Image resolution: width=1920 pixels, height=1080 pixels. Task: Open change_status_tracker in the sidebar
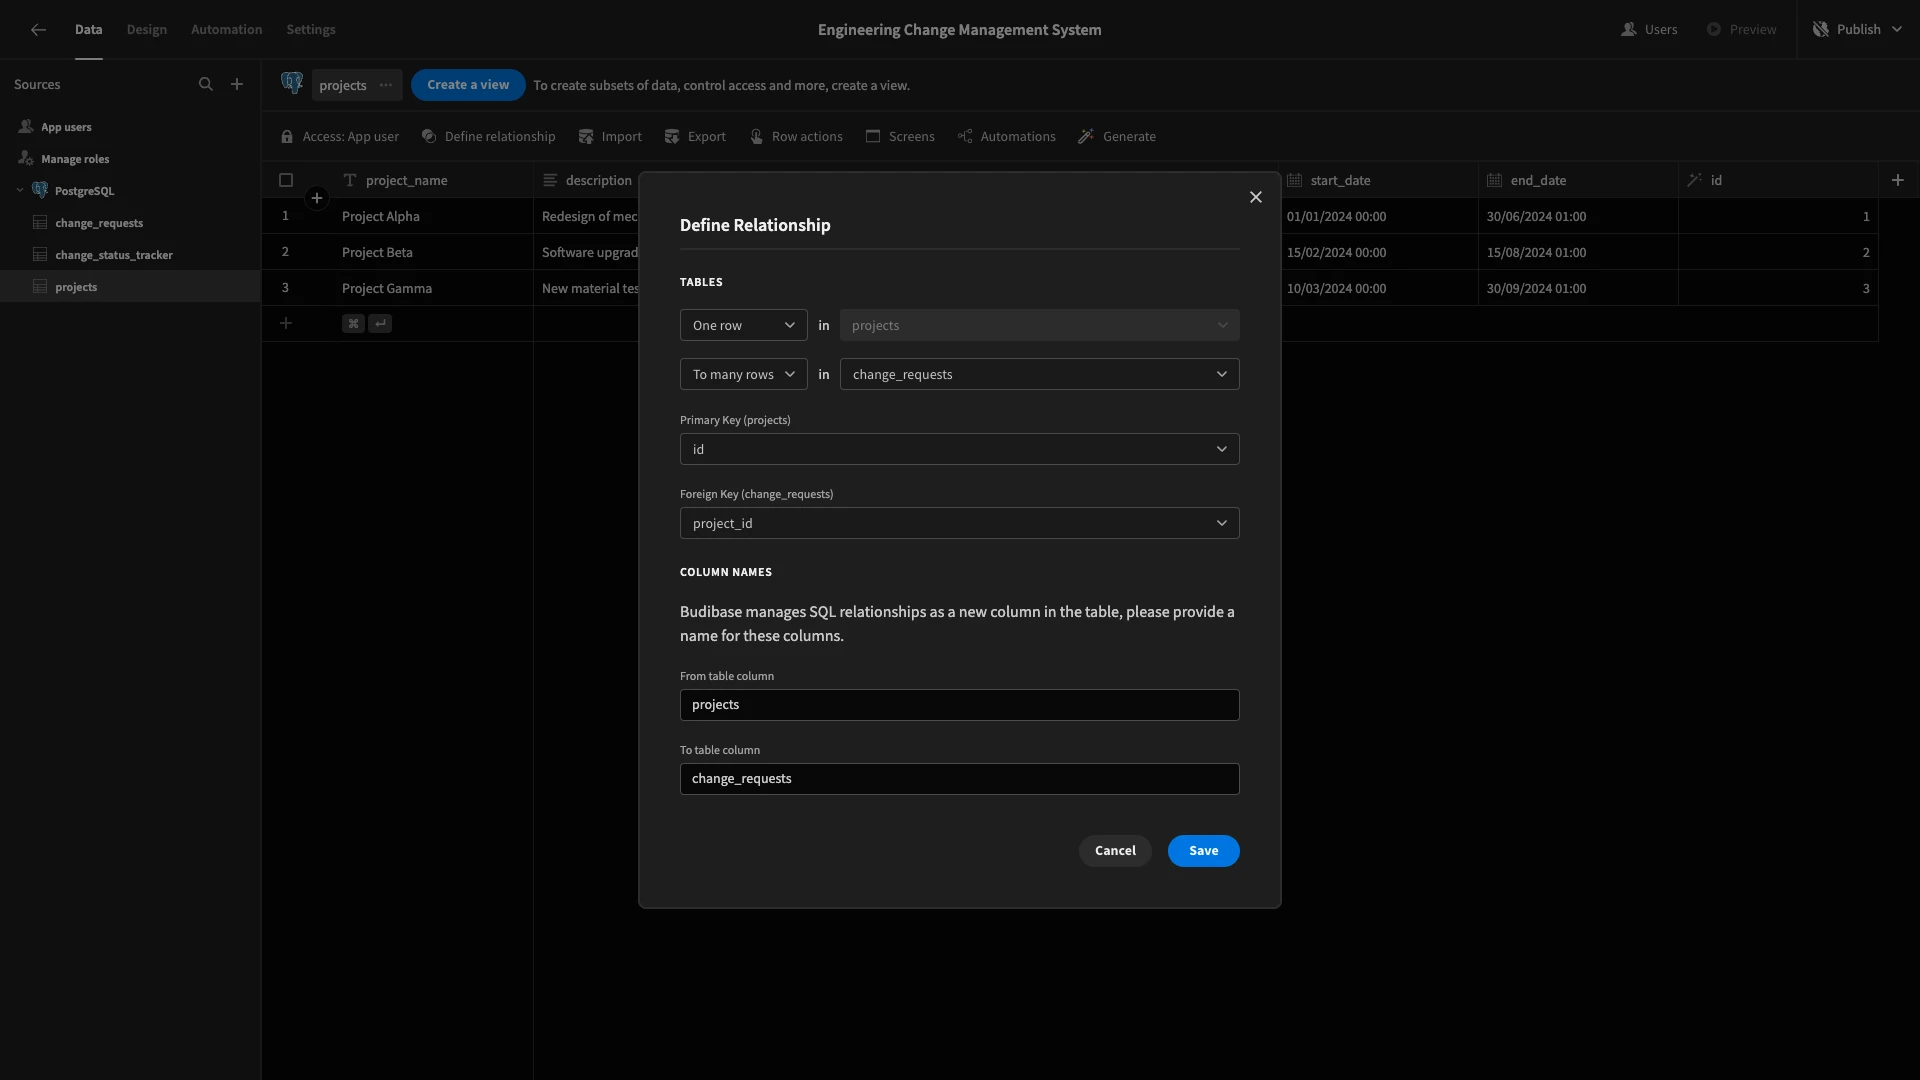(x=114, y=255)
